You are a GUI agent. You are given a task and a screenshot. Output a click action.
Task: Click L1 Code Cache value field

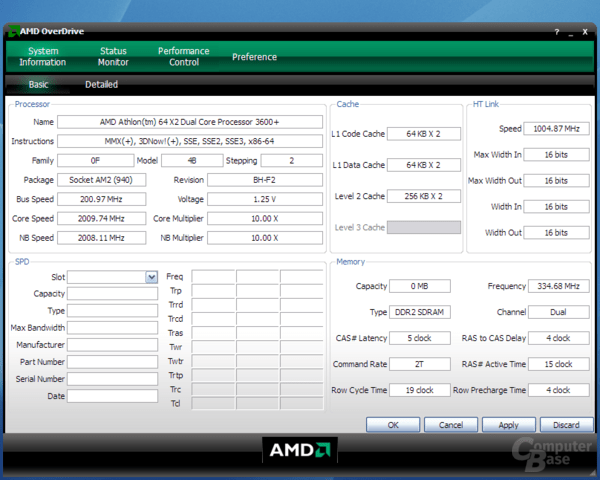click(x=424, y=134)
